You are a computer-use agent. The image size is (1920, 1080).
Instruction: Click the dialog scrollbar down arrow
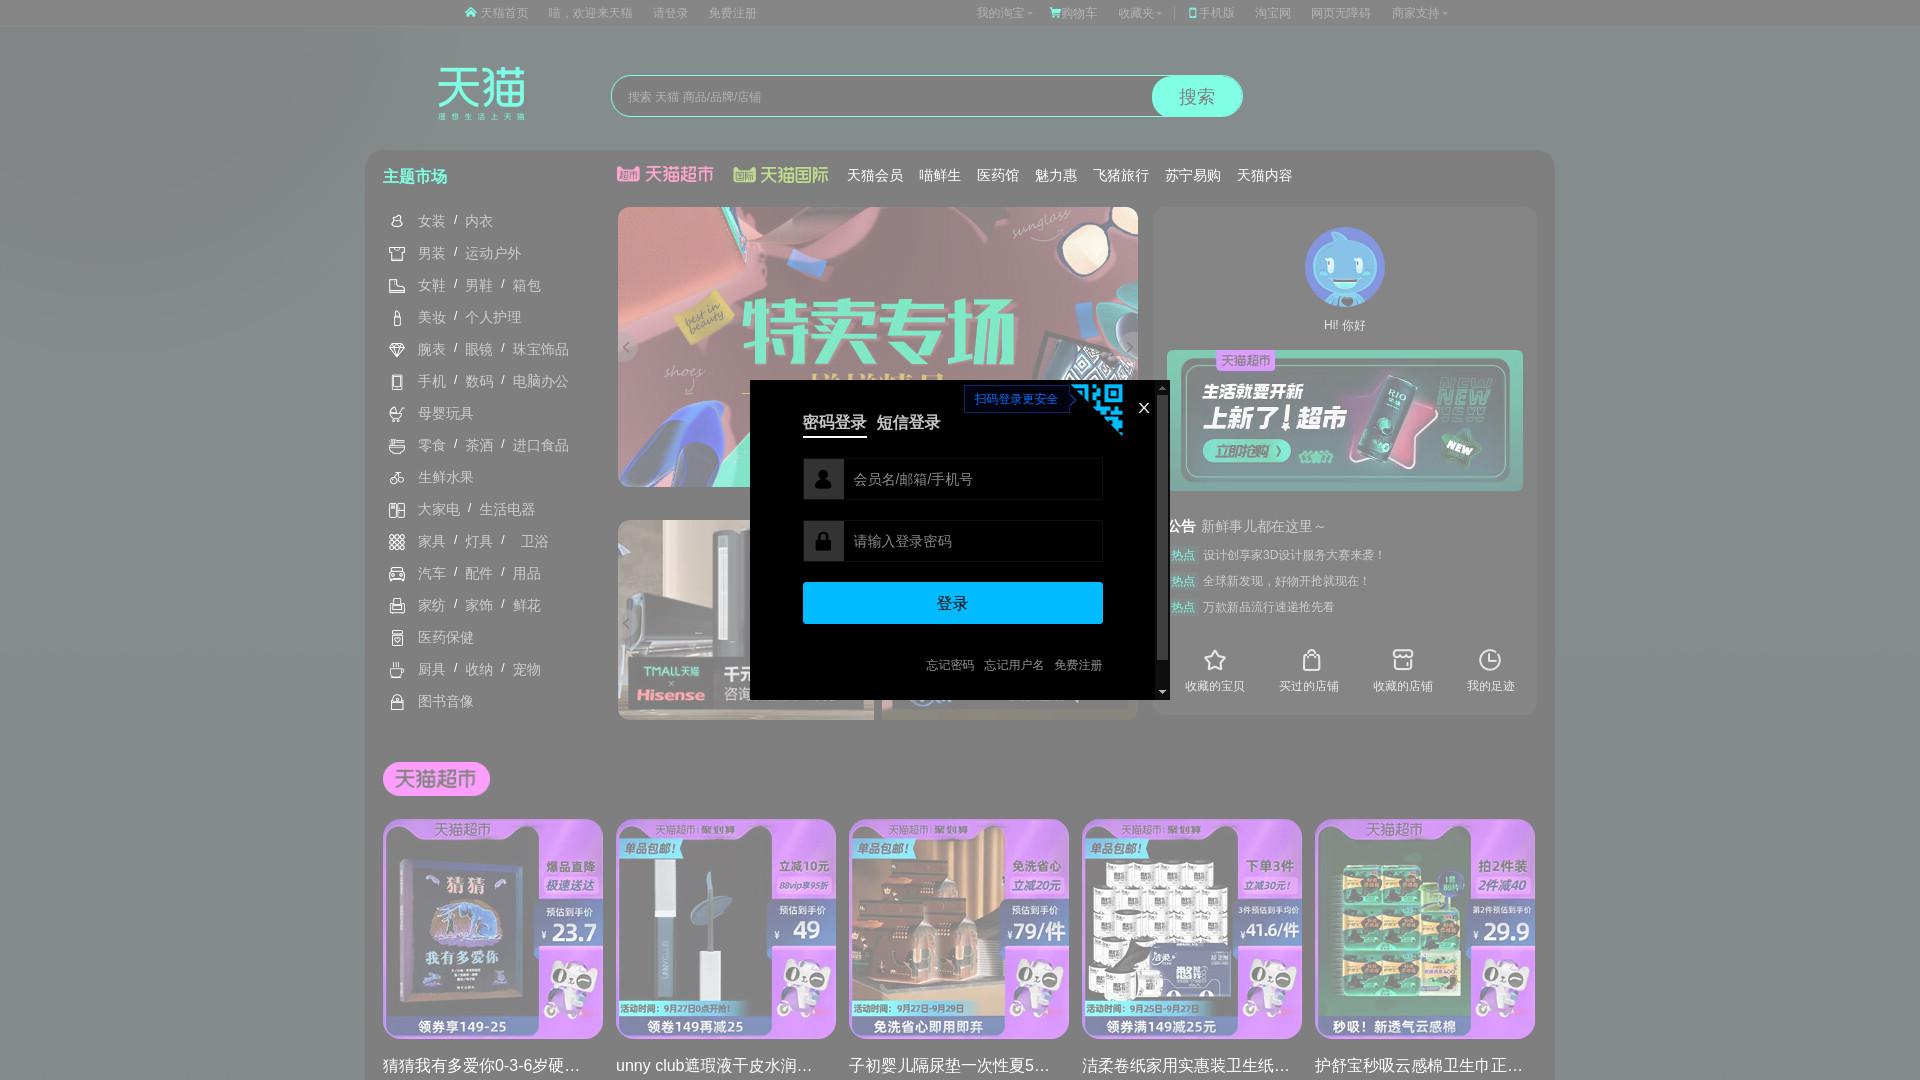(x=1162, y=691)
